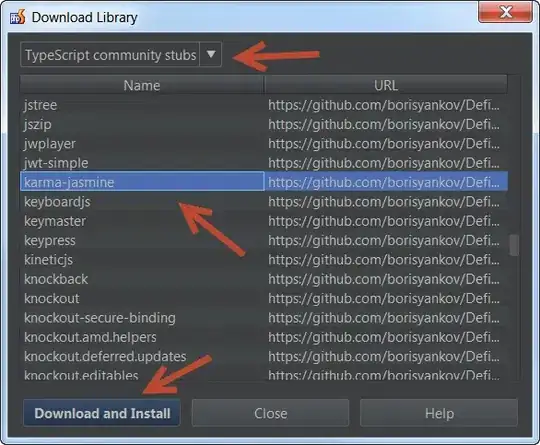
Task: Click the URL cell of the keypress row
Action: point(386,240)
